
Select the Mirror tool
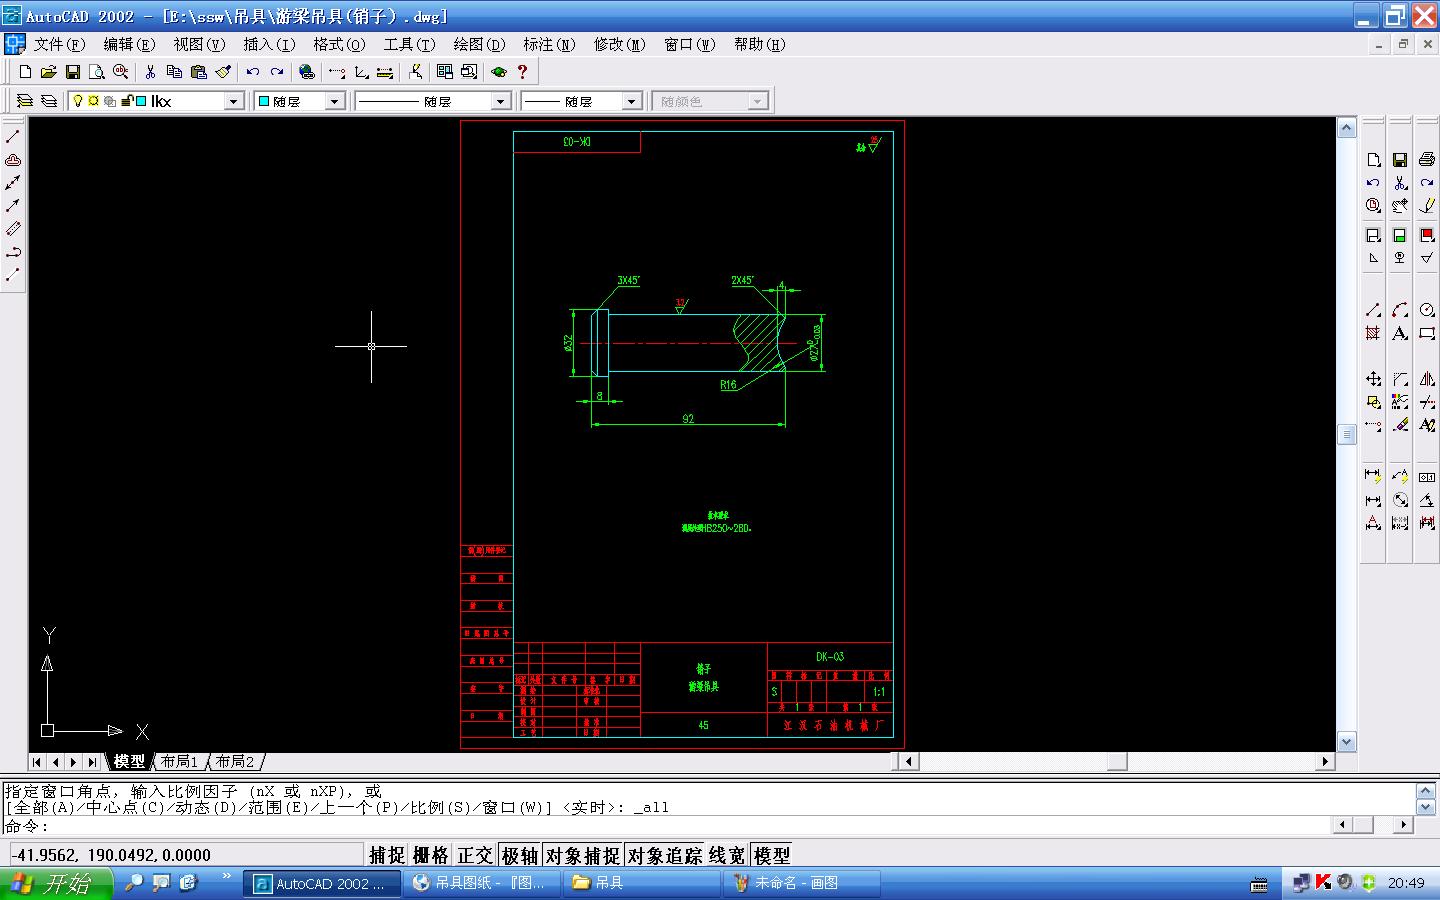click(x=1427, y=379)
